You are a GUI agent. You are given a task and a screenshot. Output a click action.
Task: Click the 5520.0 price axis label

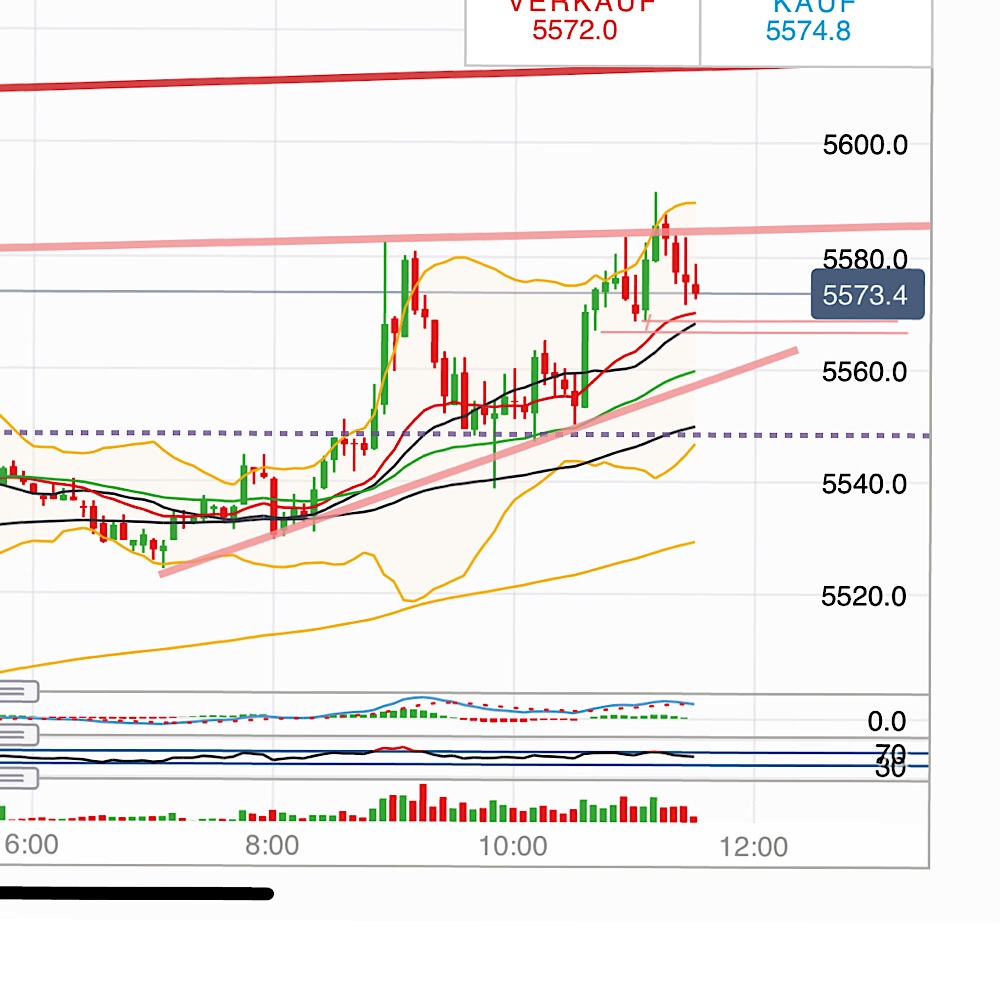867,597
